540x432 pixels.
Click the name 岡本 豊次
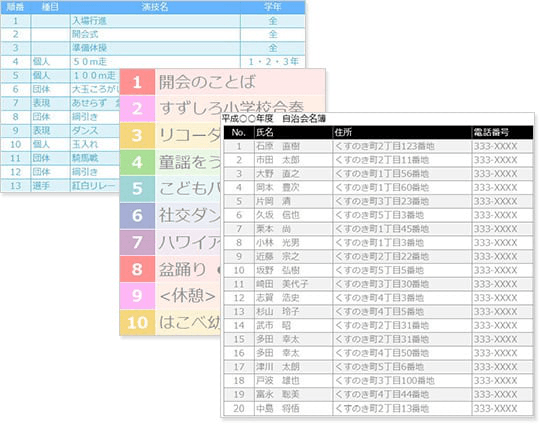pyautogui.click(x=278, y=188)
